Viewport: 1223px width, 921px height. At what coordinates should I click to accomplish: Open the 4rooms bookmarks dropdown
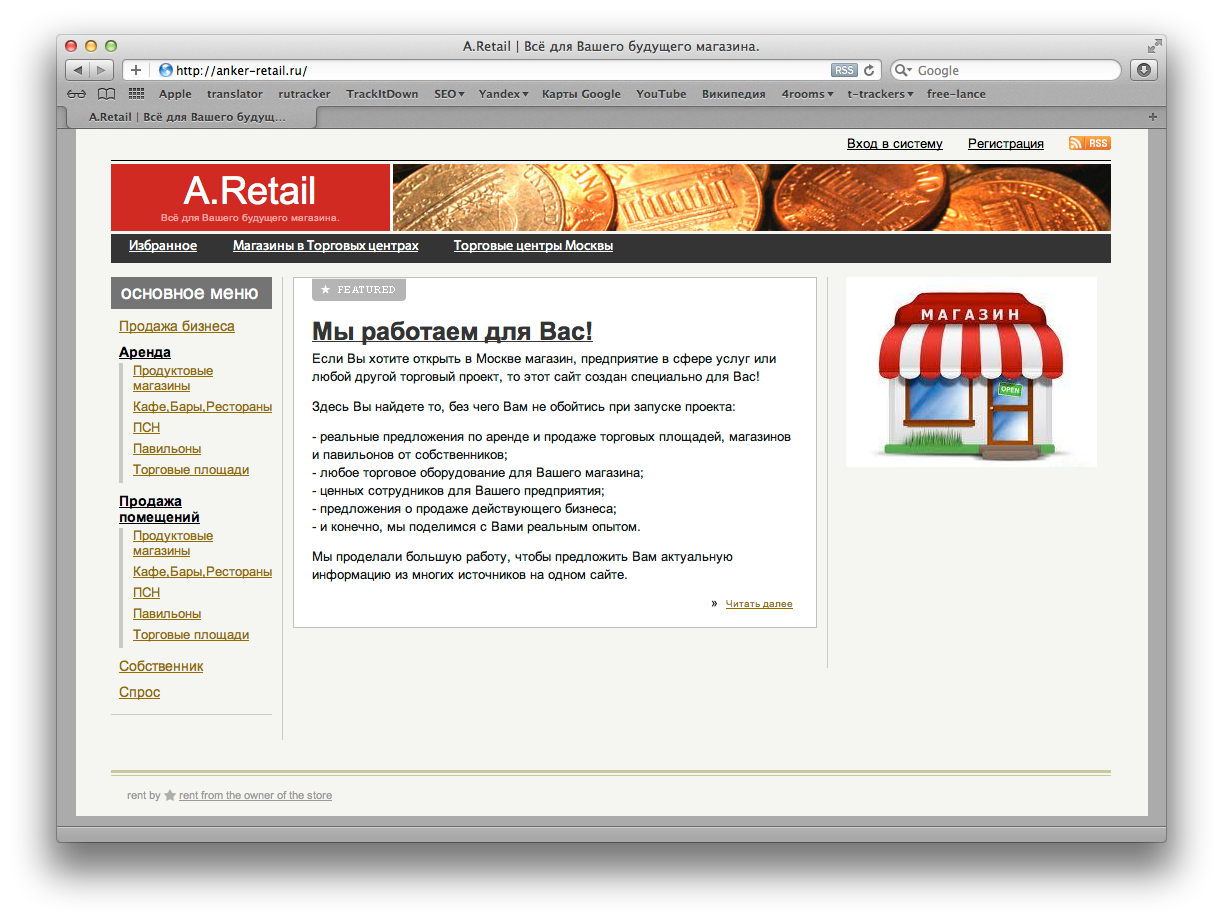(808, 94)
